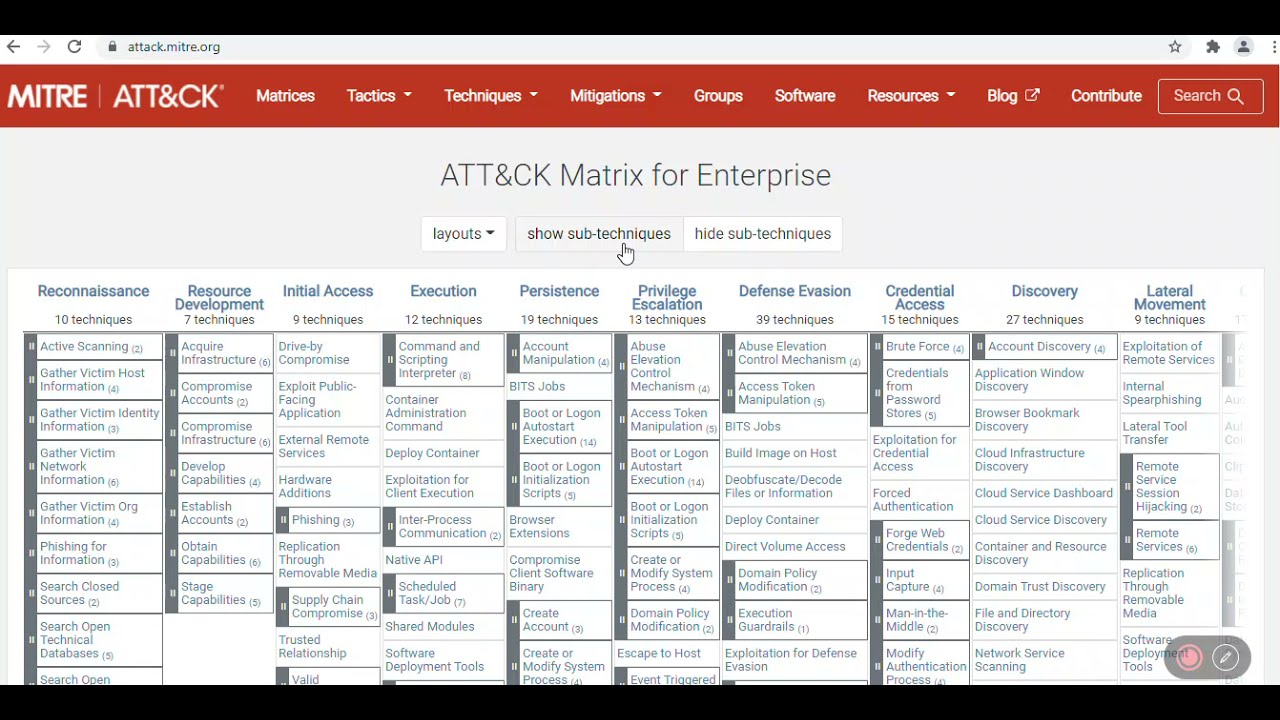Open the Privilege Escalation tactic heading

pos(667,298)
